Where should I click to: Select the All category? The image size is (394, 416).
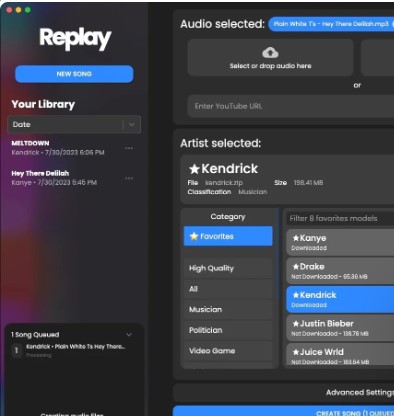(228, 289)
